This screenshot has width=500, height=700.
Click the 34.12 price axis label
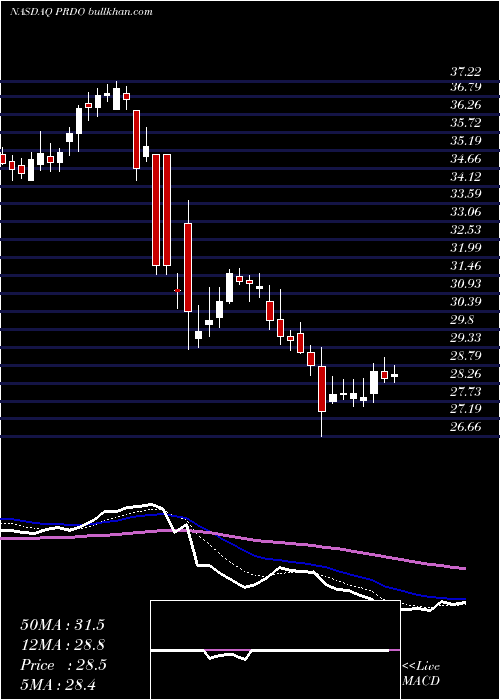point(465,176)
